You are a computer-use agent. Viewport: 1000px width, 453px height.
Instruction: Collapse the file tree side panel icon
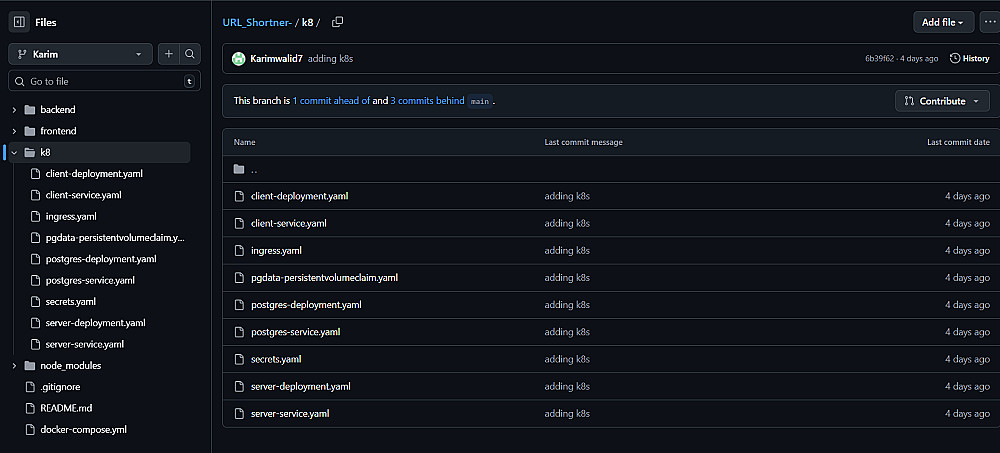18,22
